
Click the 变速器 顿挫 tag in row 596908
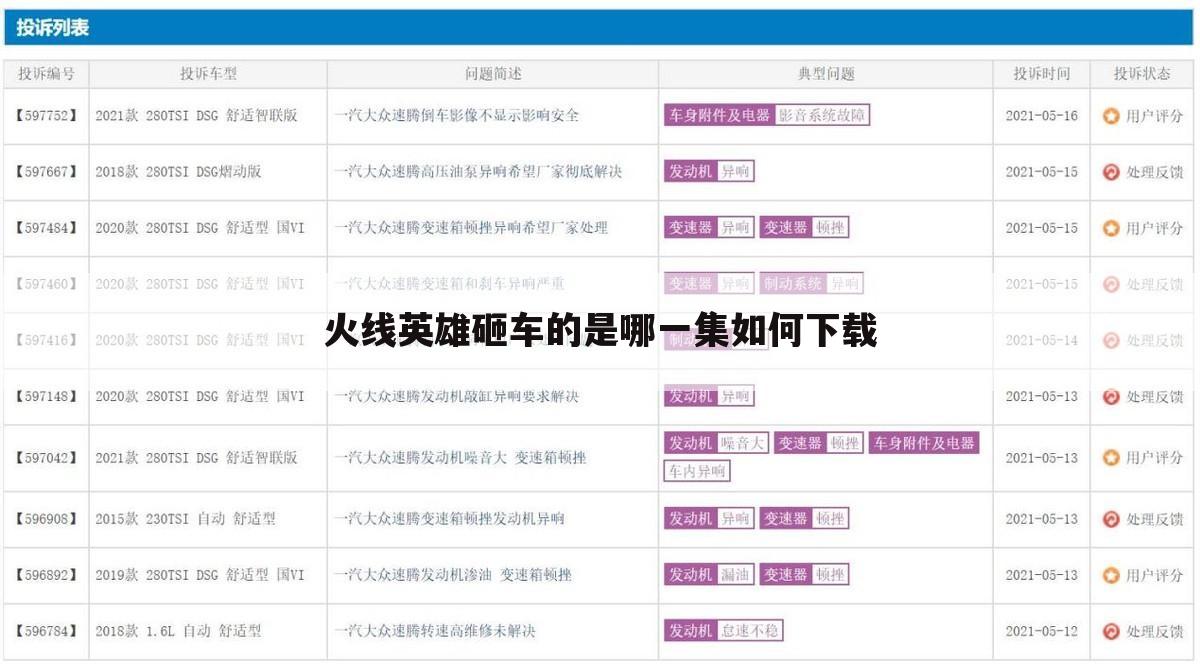[x=804, y=519]
